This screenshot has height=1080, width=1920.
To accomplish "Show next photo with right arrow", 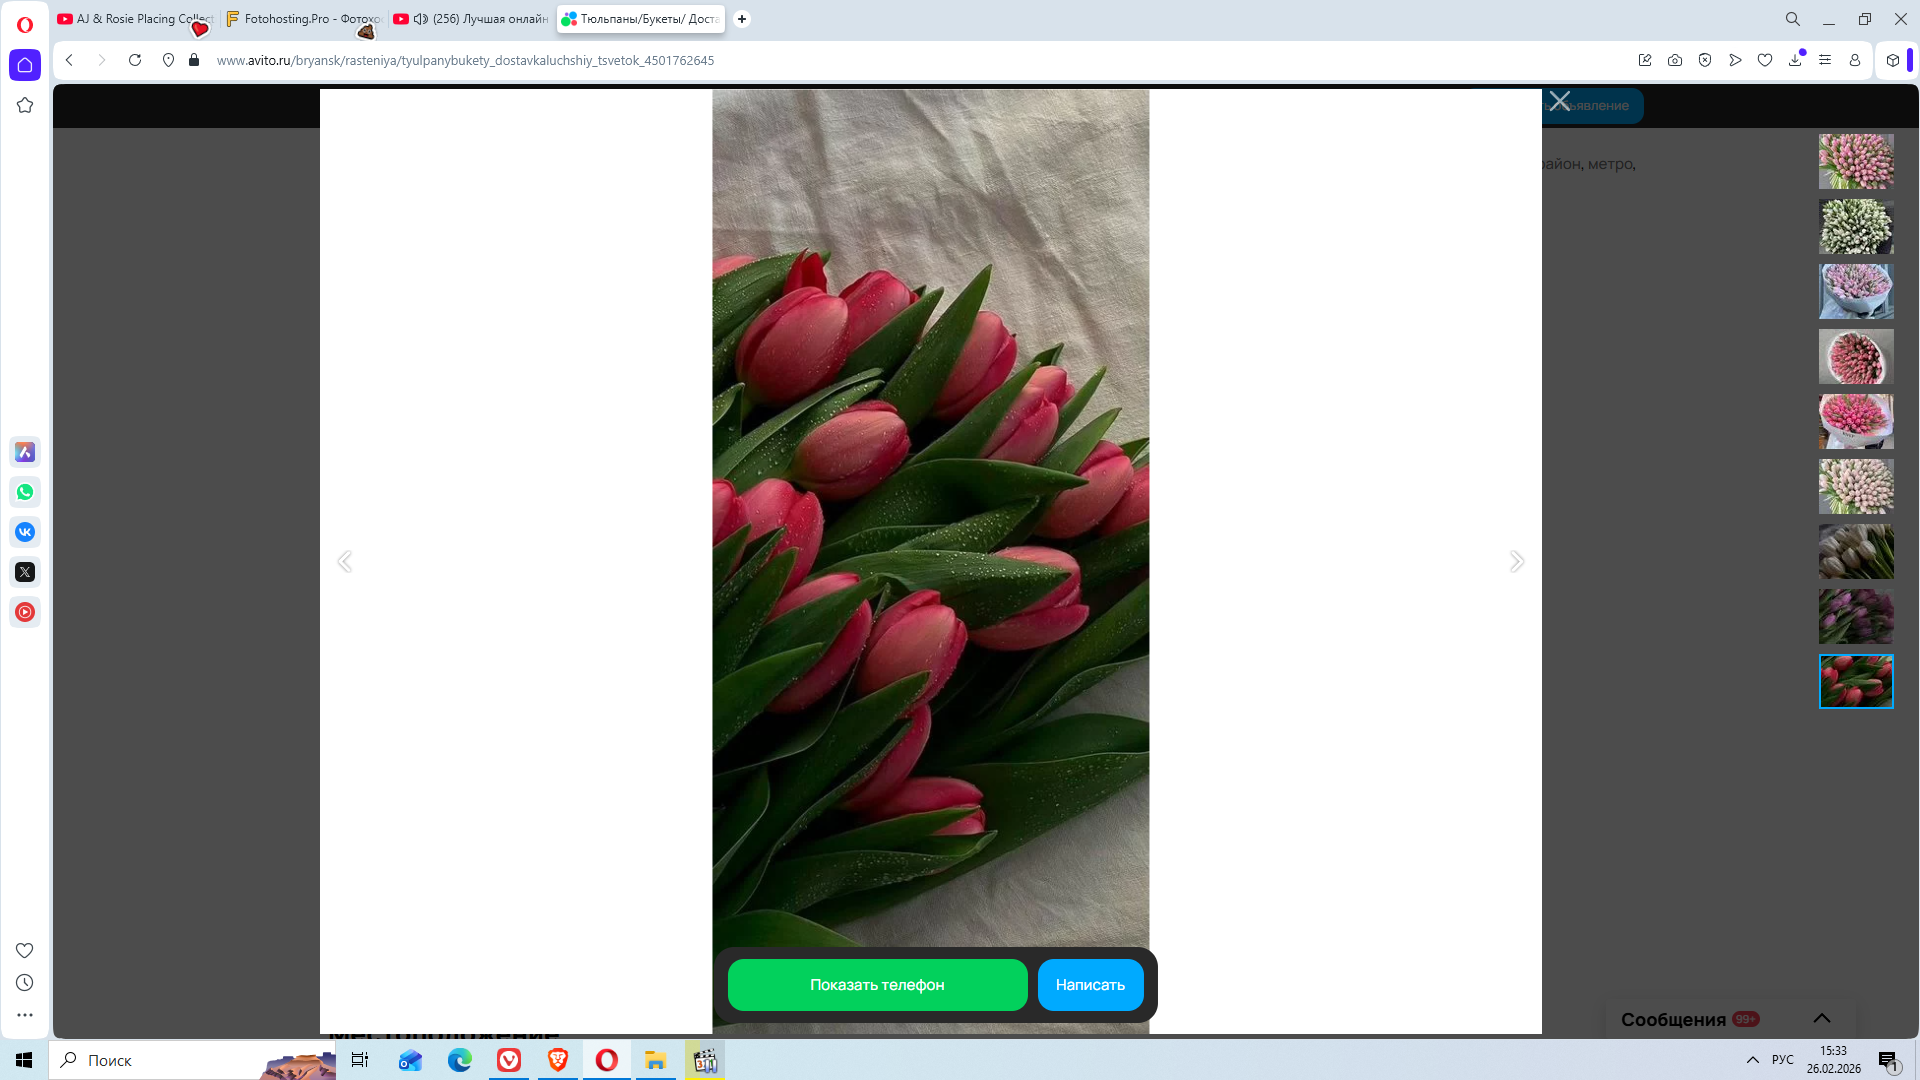I will point(1516,561).
